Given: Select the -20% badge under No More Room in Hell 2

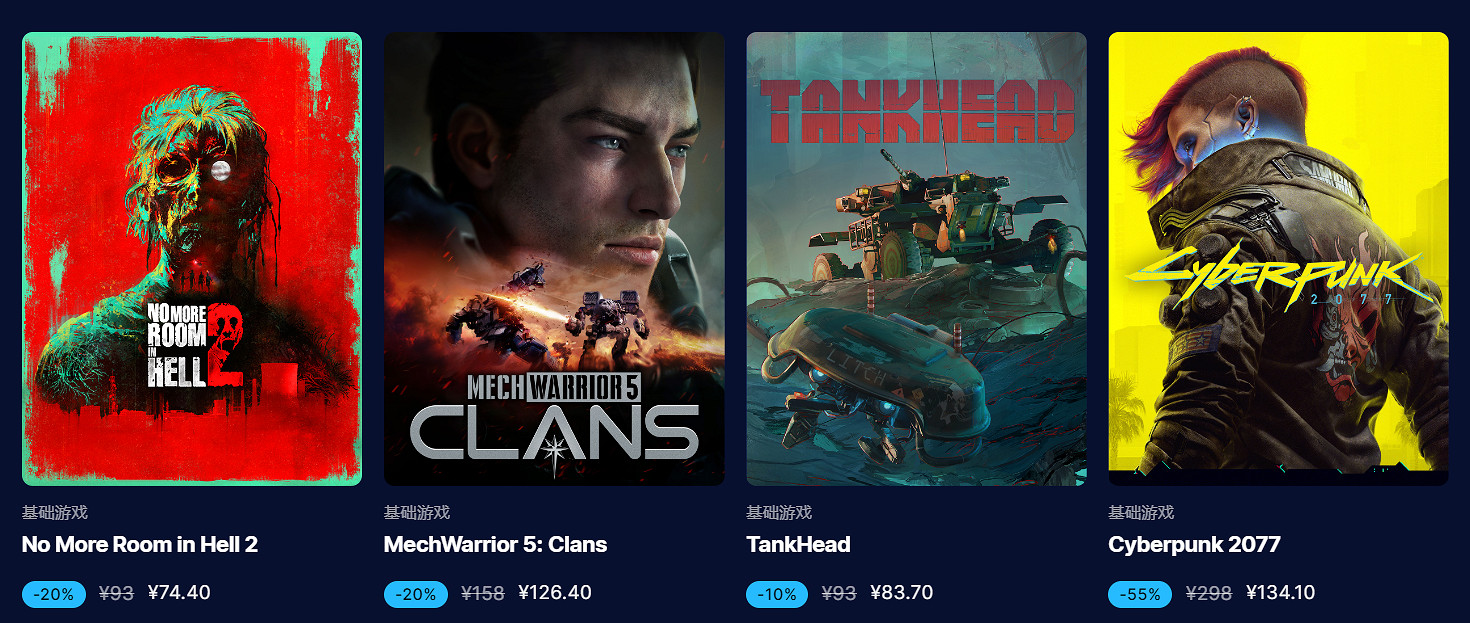Looking at the screenshot, I should point(55,593).
